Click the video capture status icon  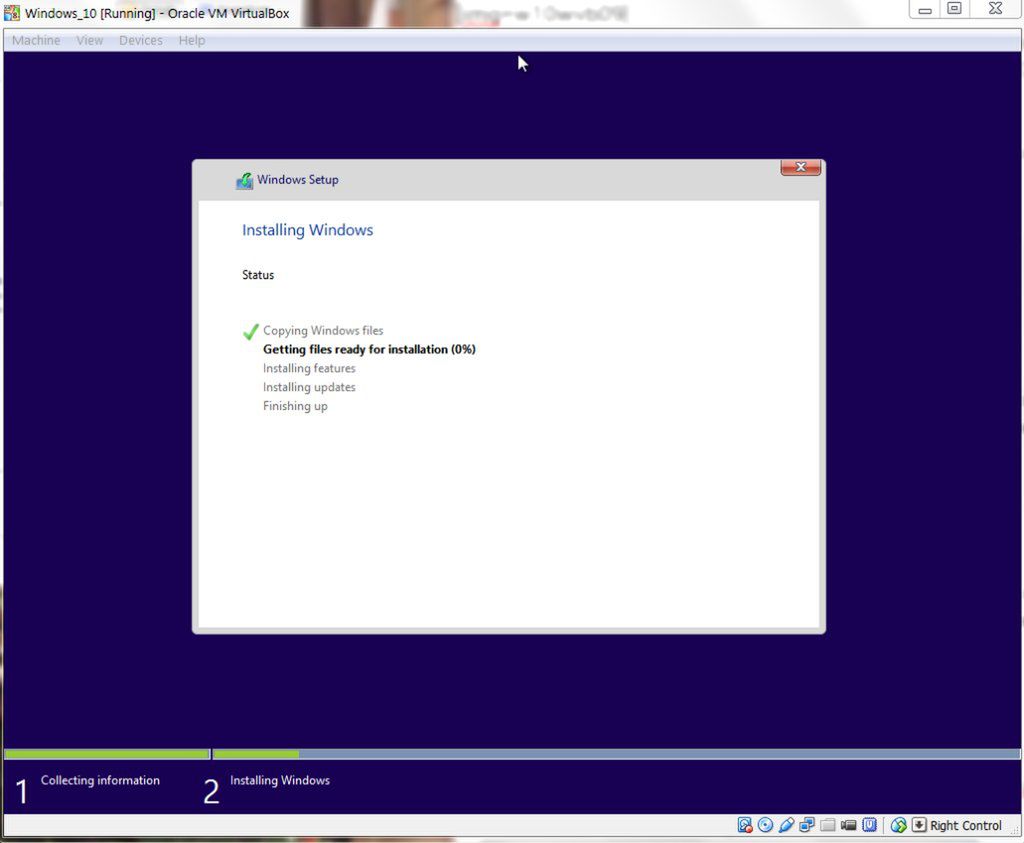tap(848, 825)
